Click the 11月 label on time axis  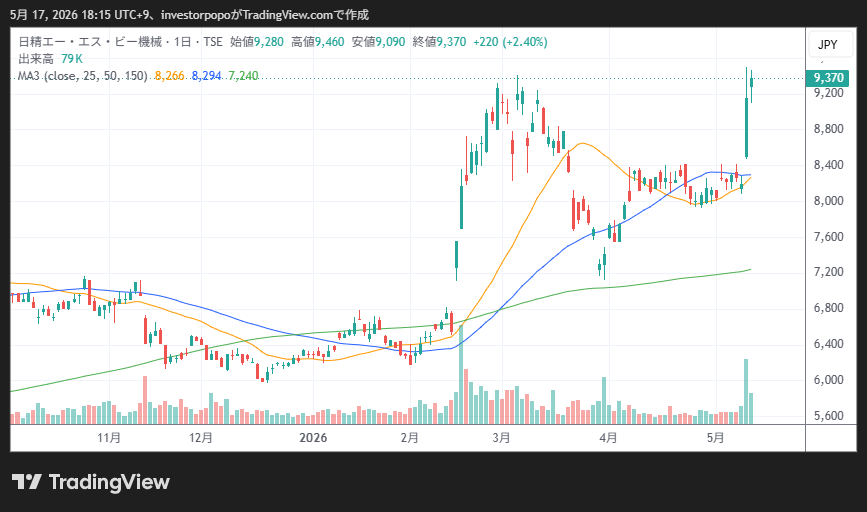[109, 438]
